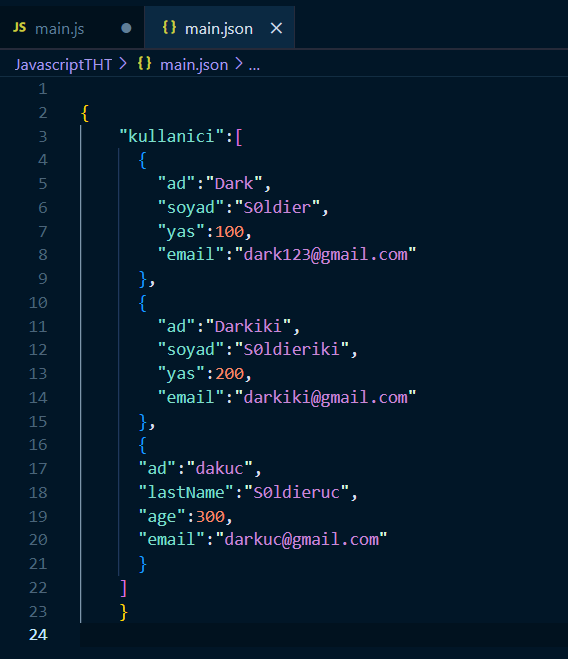Click the blue closing brace on line 9
Screen dimensions: 568x659
tap(143, 279)
